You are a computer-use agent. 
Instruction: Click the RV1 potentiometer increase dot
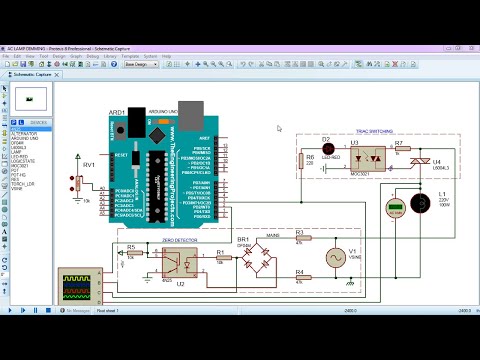[72, 178]
